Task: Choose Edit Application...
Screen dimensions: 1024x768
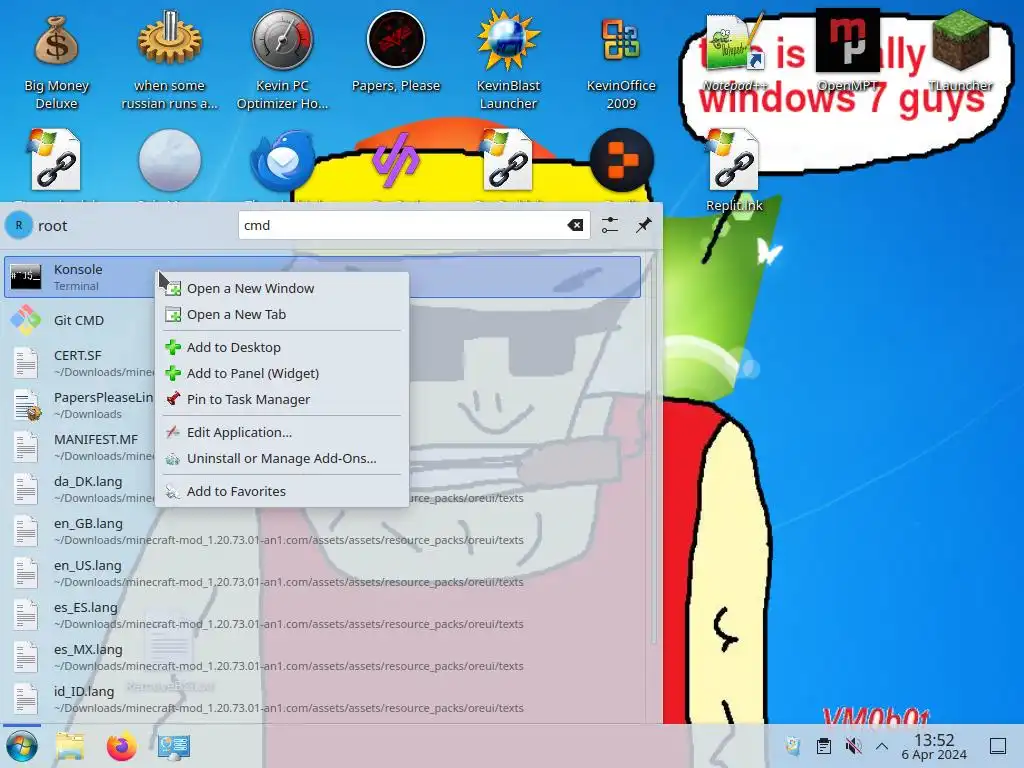Action: [x=282, y=432]
